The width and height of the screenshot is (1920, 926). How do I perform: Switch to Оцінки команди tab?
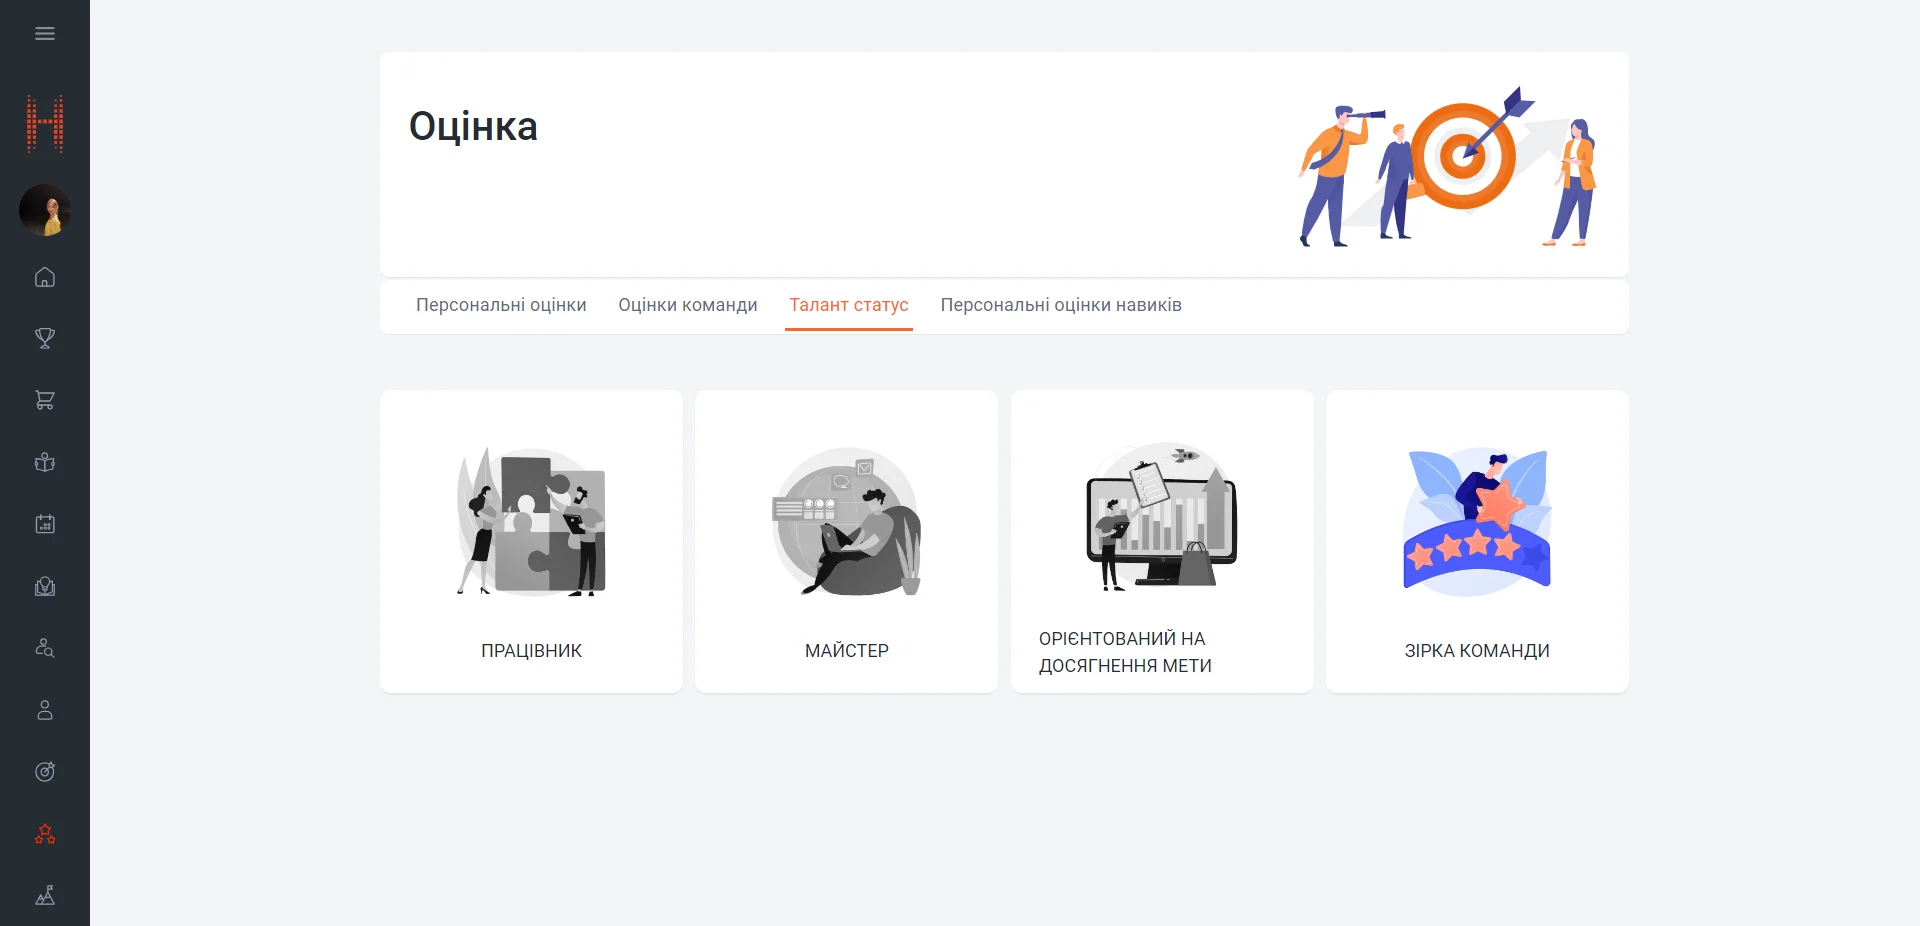[687, 305]
